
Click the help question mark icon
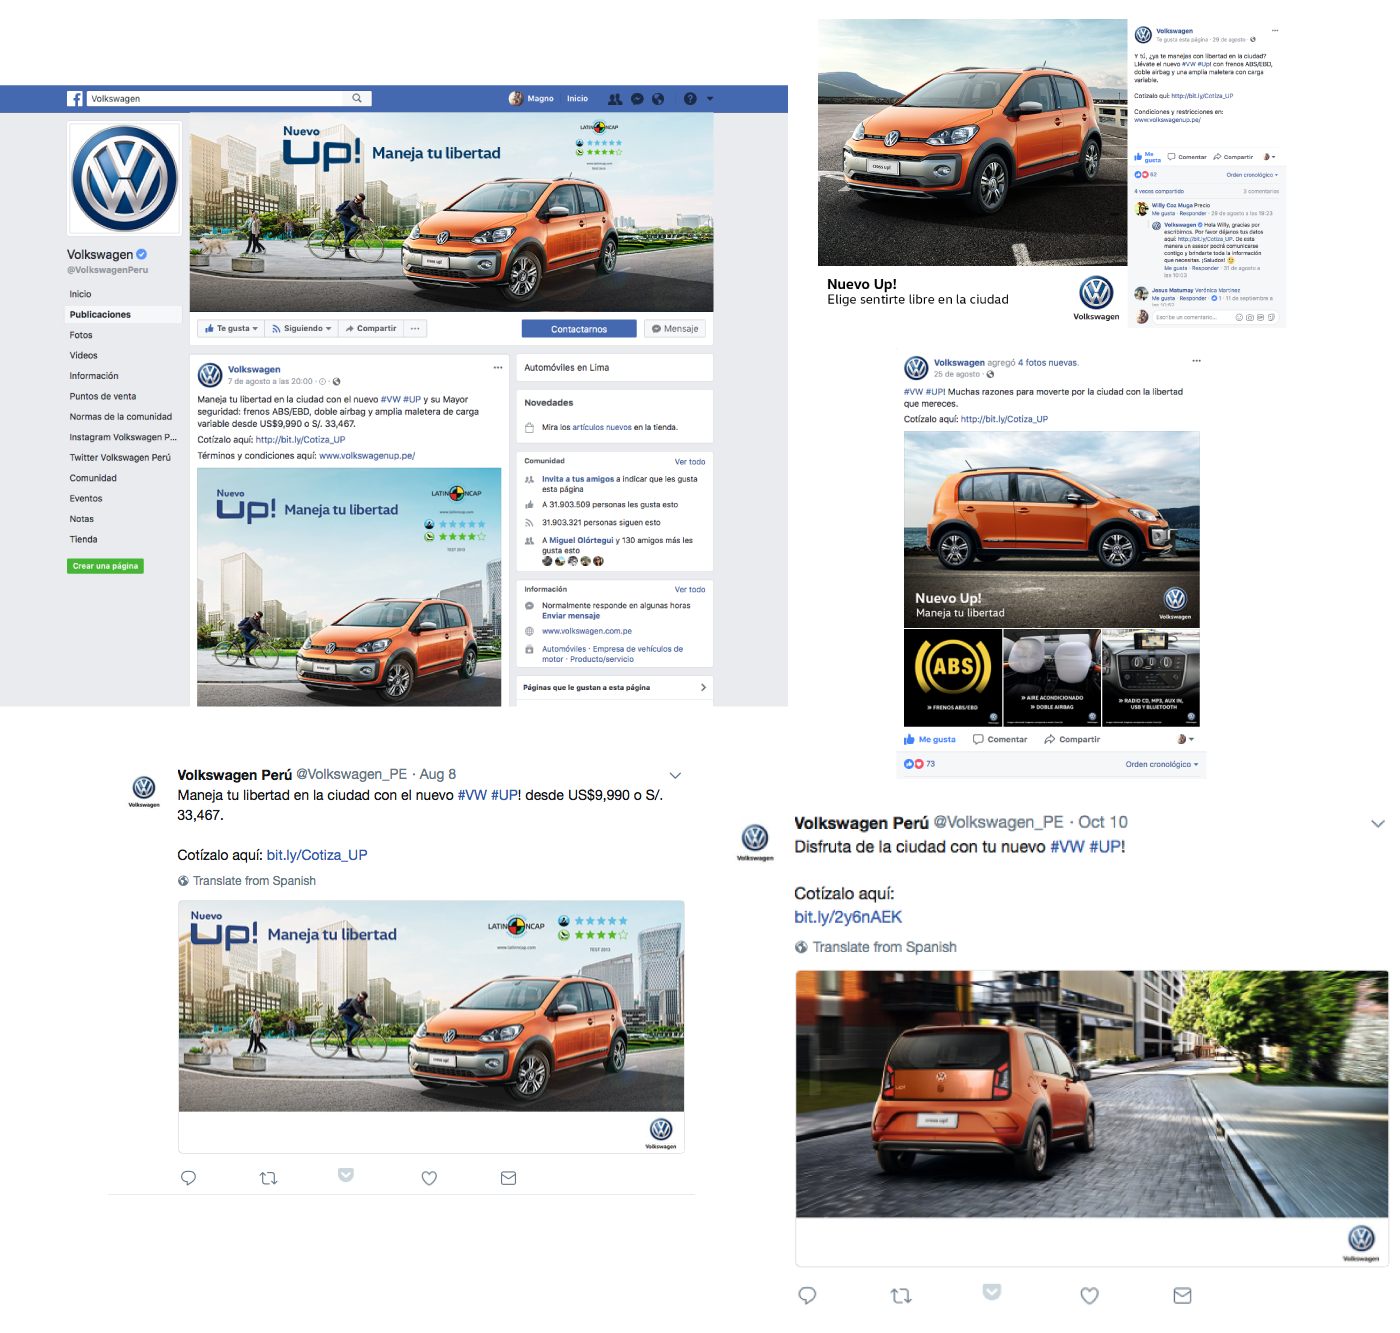[690, 99]
